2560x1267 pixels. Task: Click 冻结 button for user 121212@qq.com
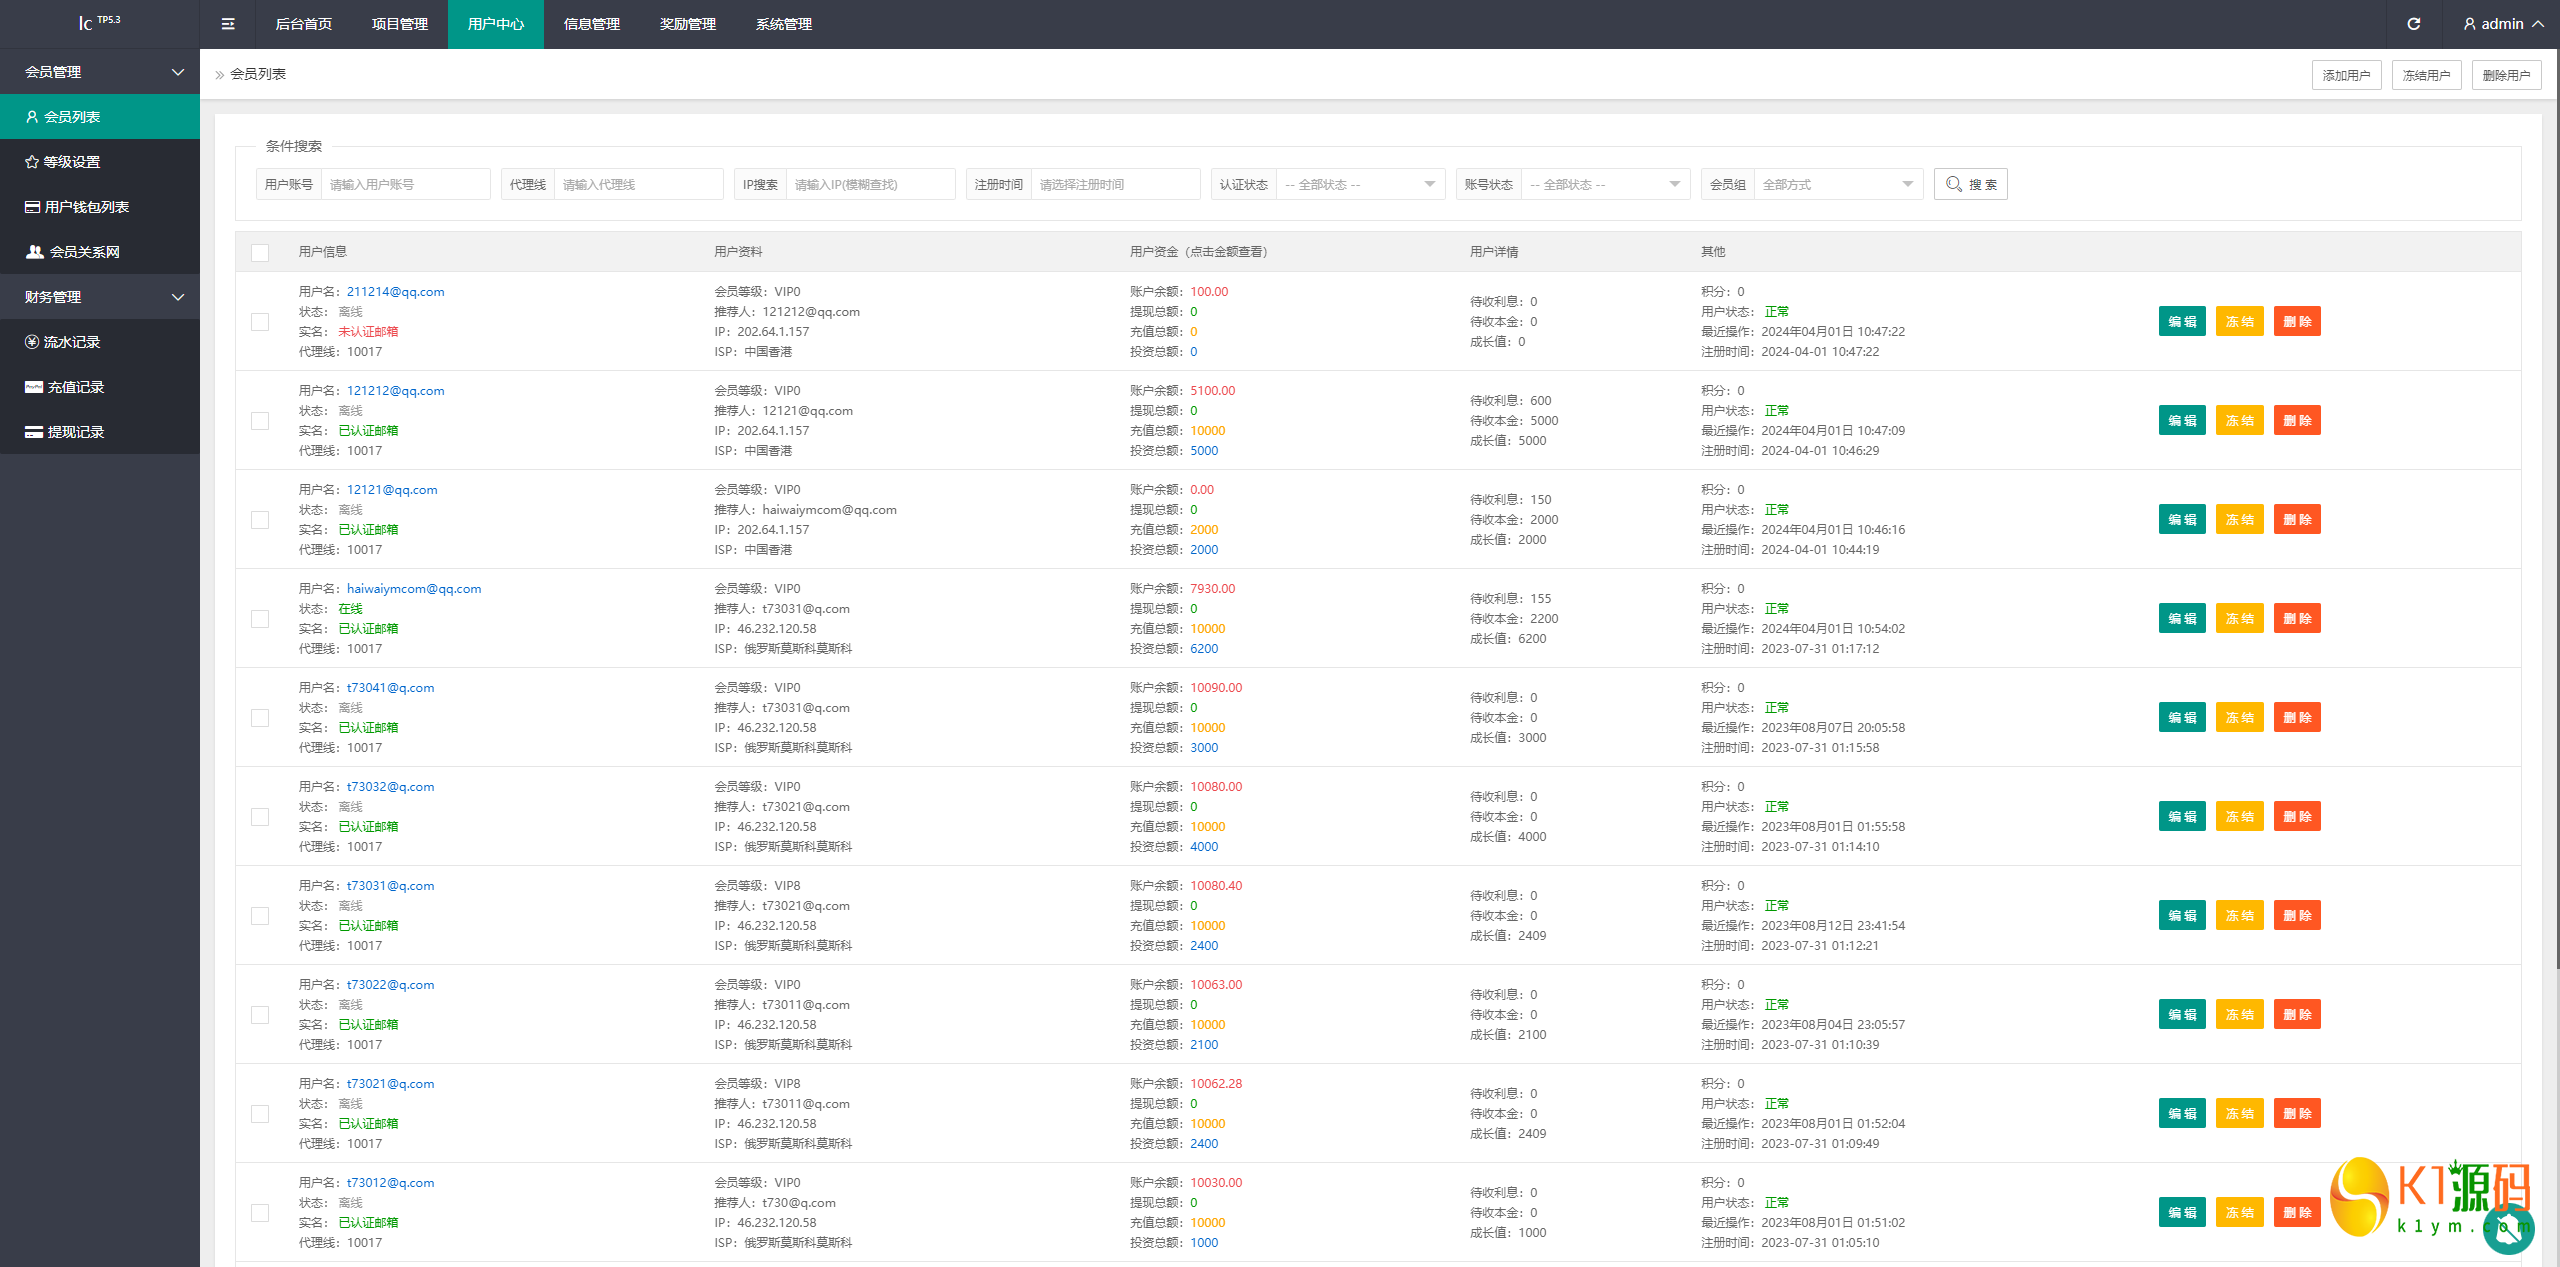point(2239,421)
